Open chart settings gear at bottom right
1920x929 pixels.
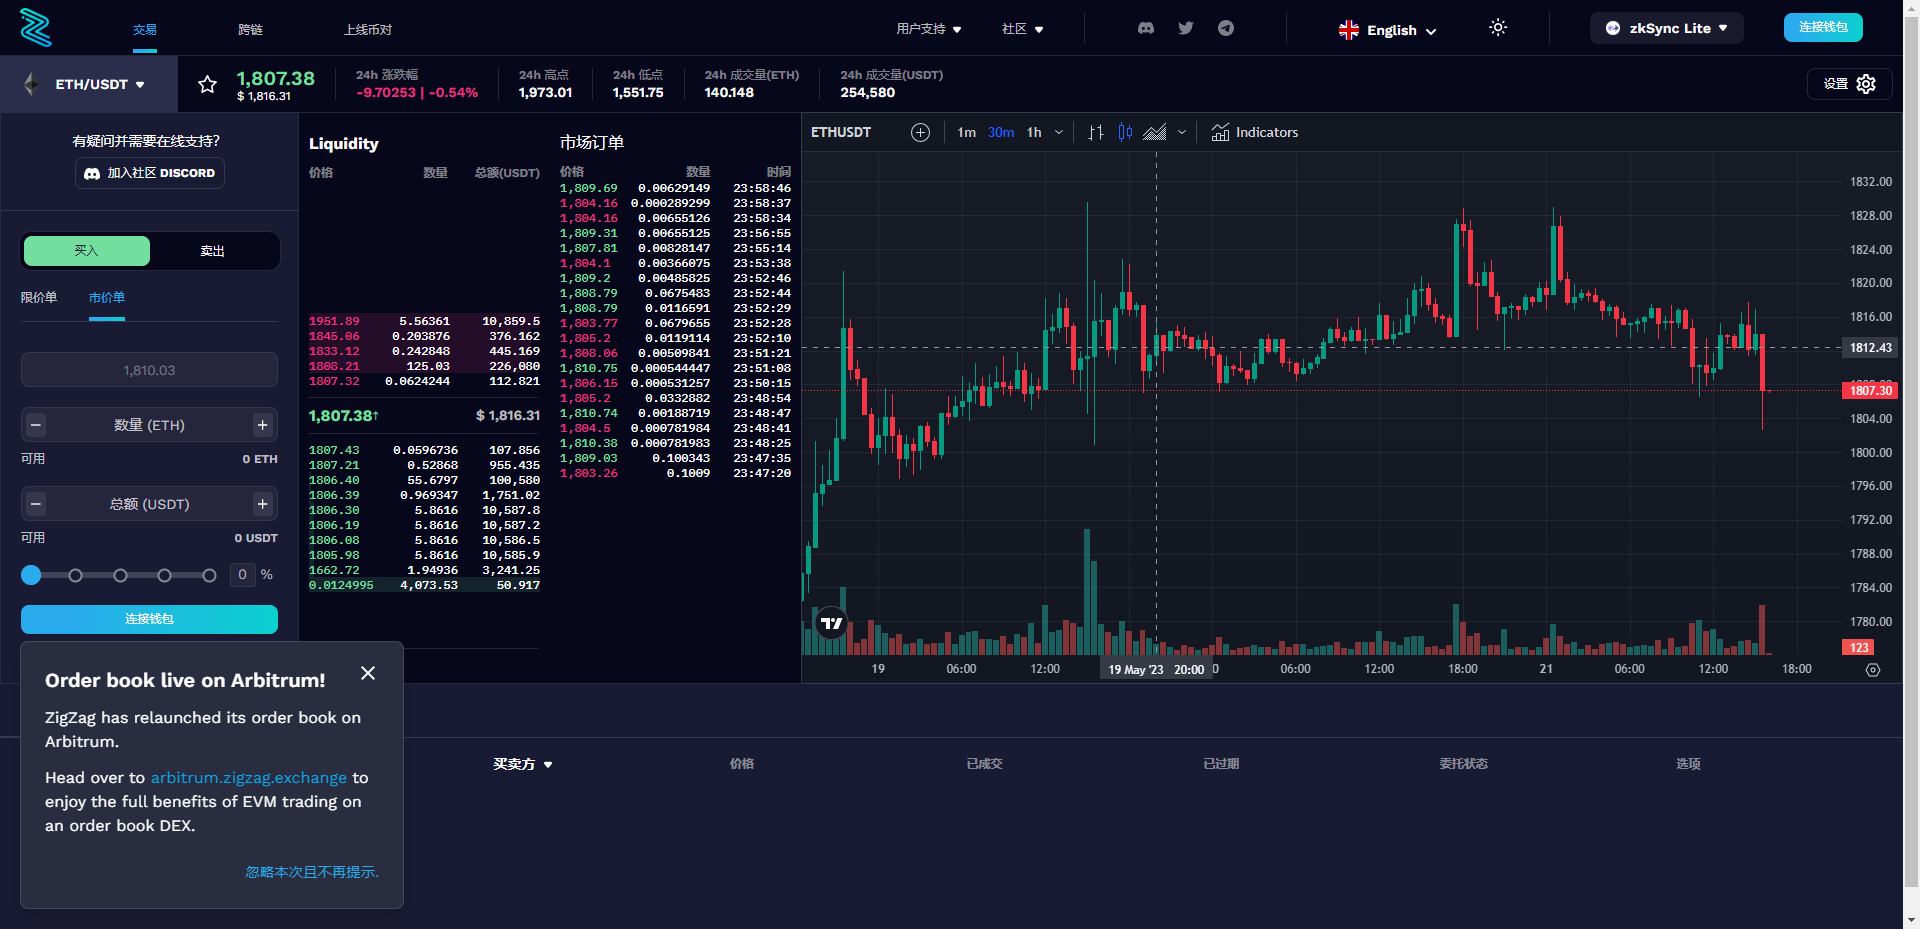tap(1873, 670)
